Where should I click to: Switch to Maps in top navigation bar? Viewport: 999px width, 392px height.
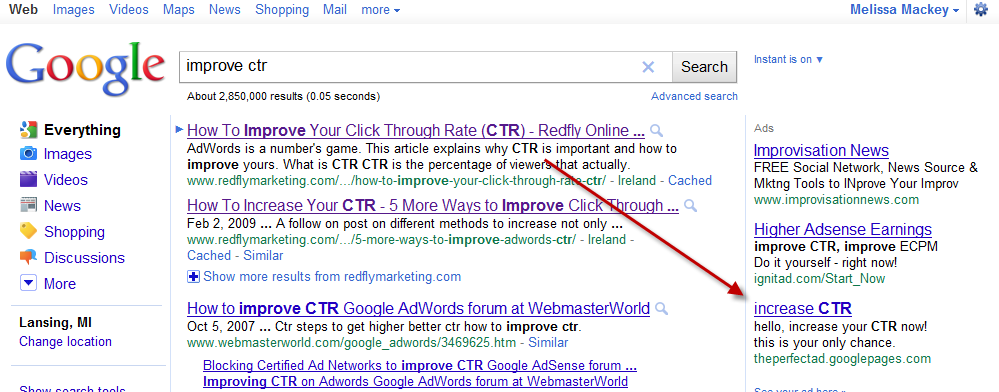(178, 10)
